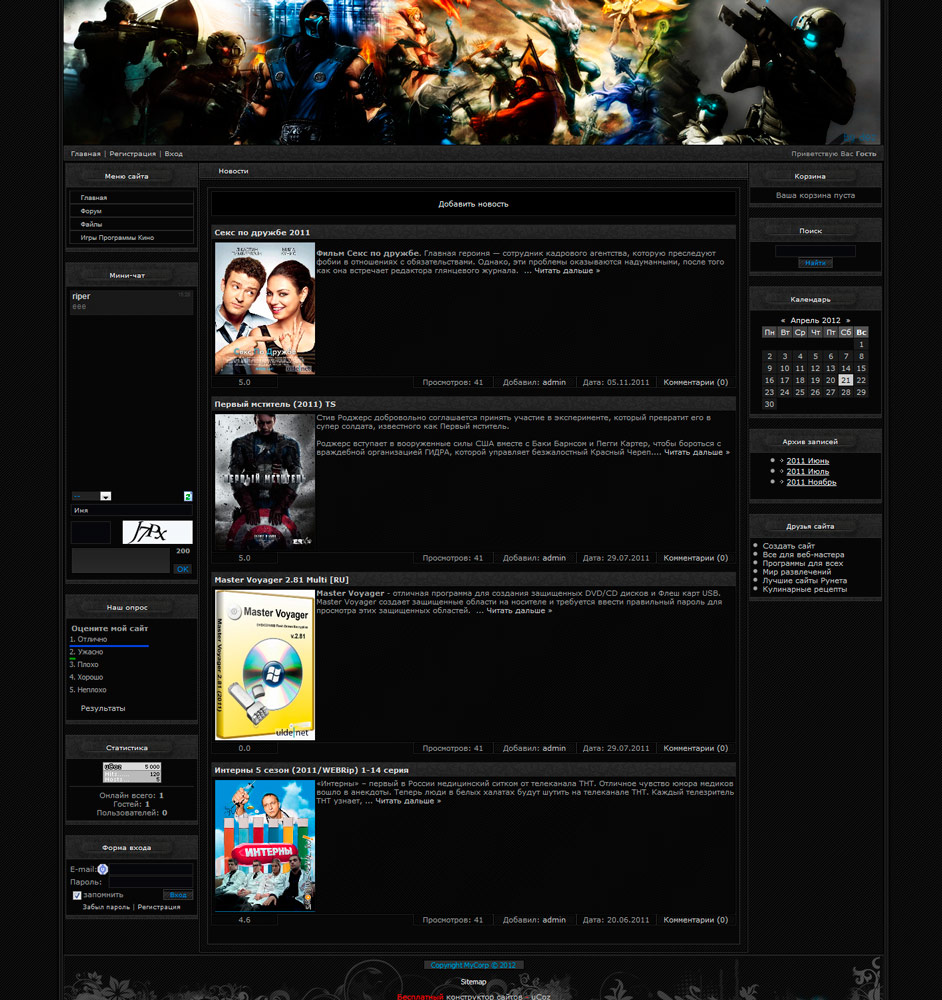Open 'Master Voyager 2.81 Multi [RU]' title
Image resolution: width=942 pixels, height=1000 pixels.
pos(281,580)
